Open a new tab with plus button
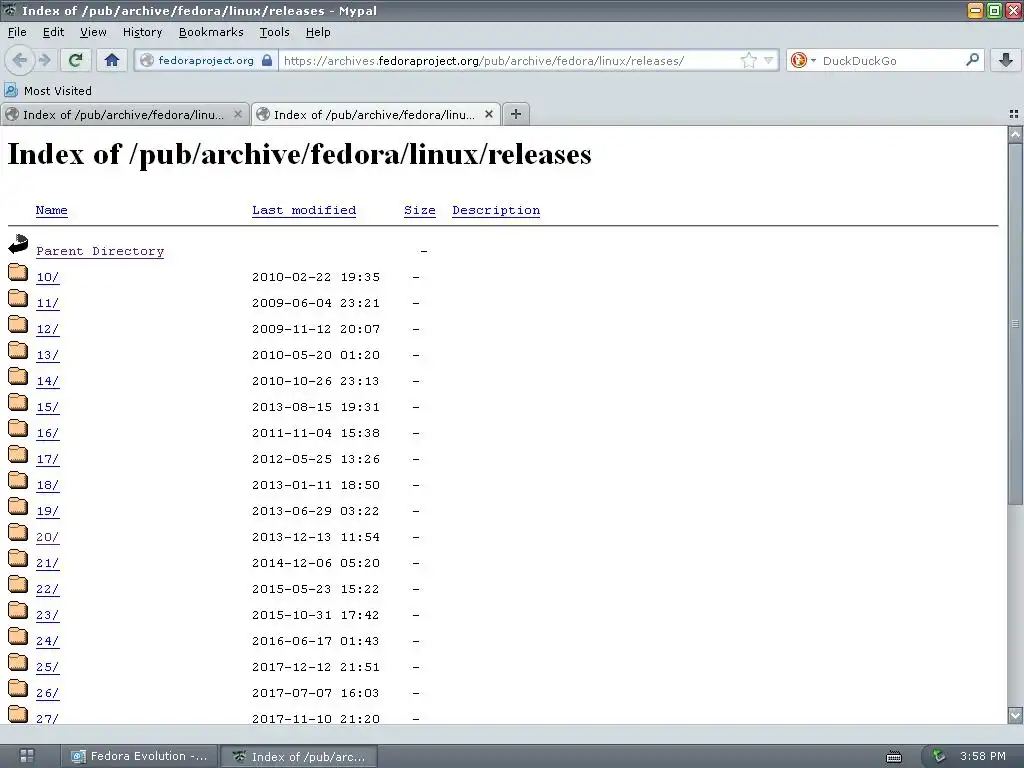The width and height of the screenshot is (1024, 768). point(516,114)
